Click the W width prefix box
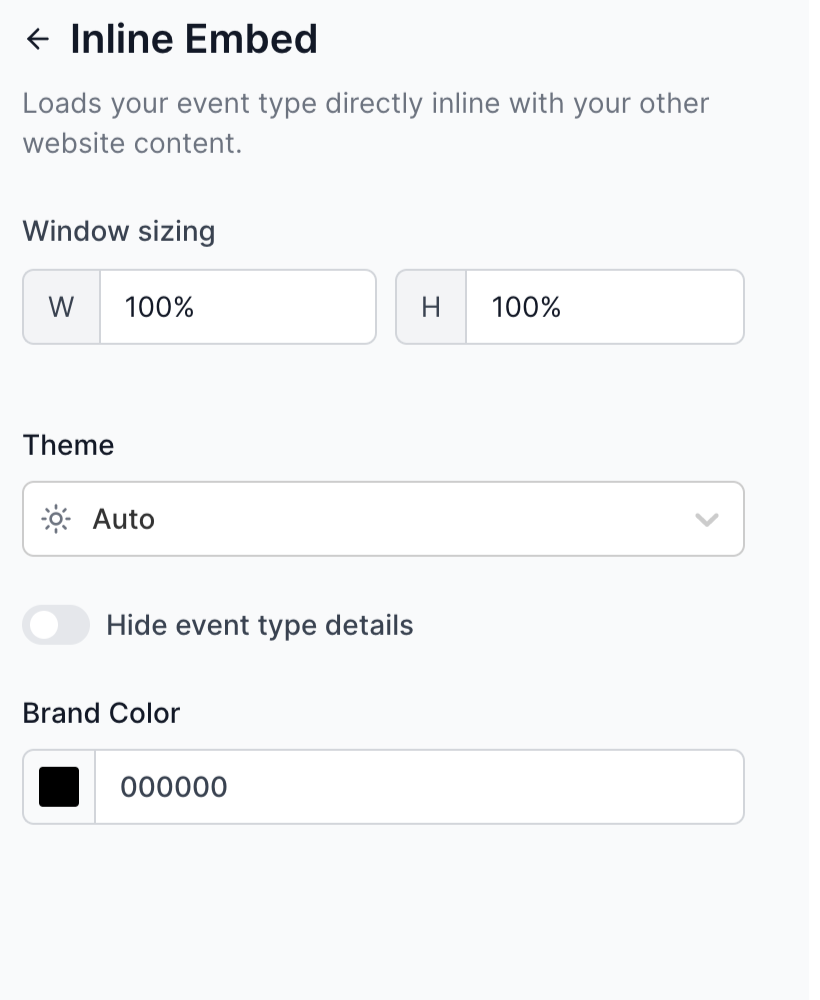820x1000 pixels. [x=61, y=307]
